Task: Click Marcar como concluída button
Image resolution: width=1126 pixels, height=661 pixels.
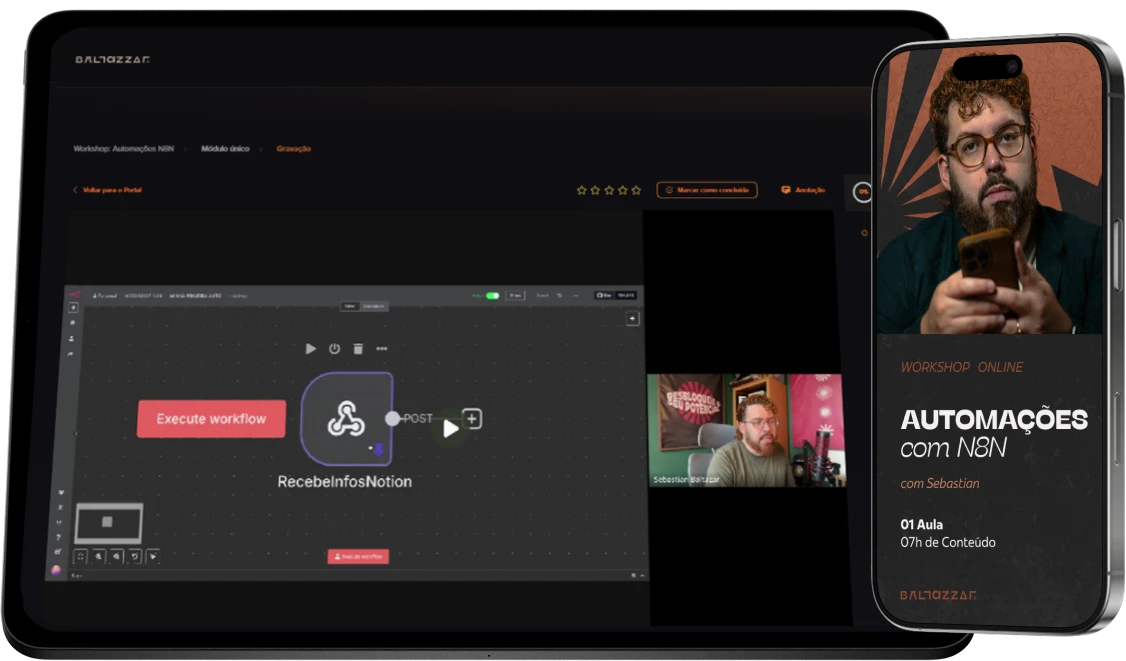Action: [x=707, y=190]
